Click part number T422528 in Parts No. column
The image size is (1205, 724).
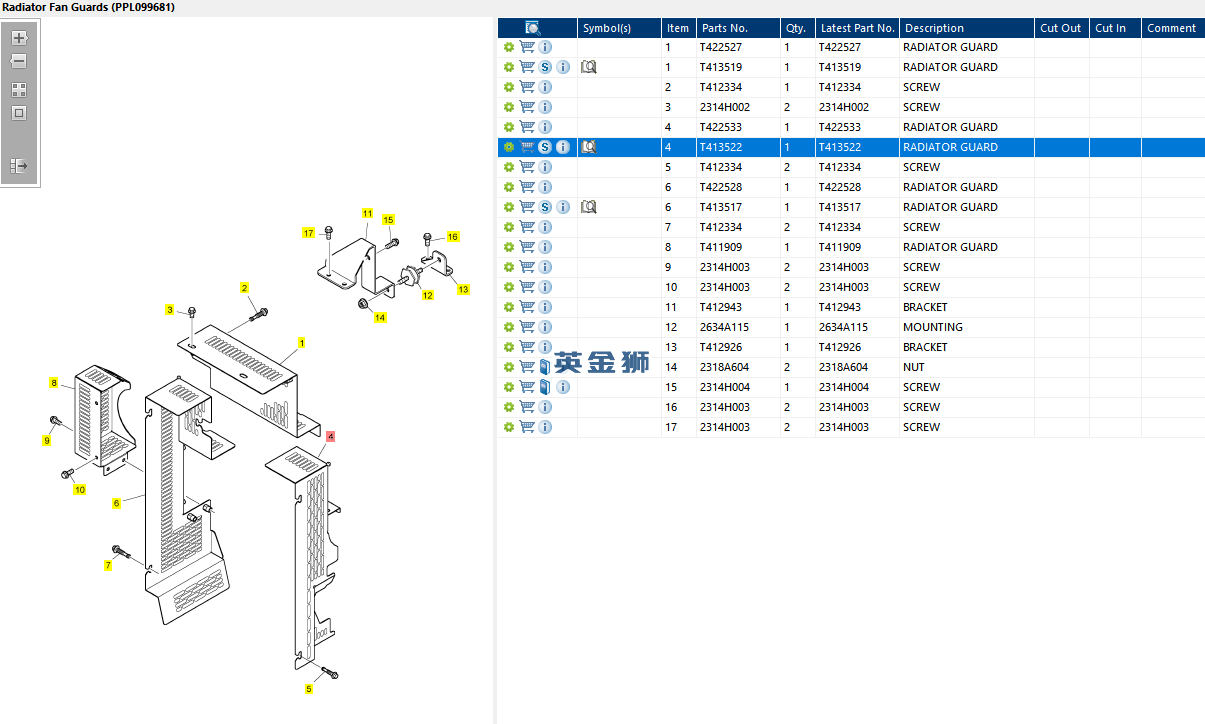pyautogui.click(x=721, y=187)
